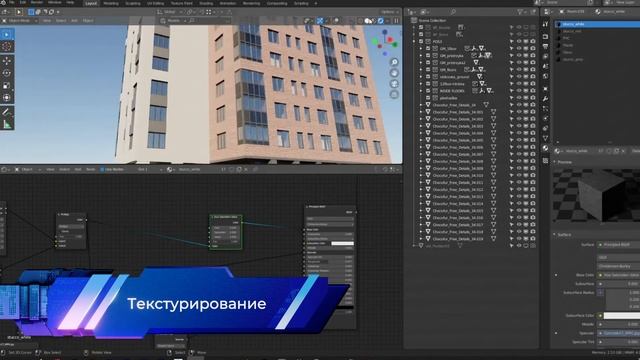Toggle selectable arrow for Chocofur_Free_Details_34.015

[x=511, y=211]
